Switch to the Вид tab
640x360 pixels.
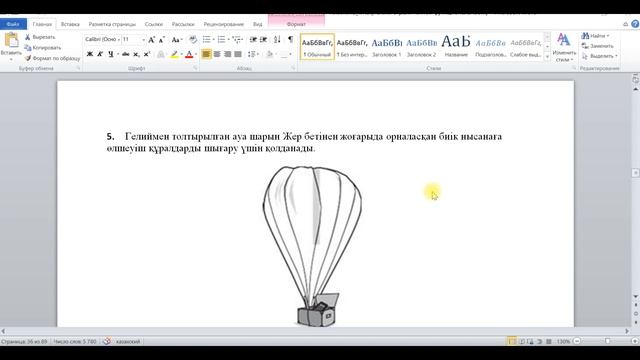click(x=258, y=24)
